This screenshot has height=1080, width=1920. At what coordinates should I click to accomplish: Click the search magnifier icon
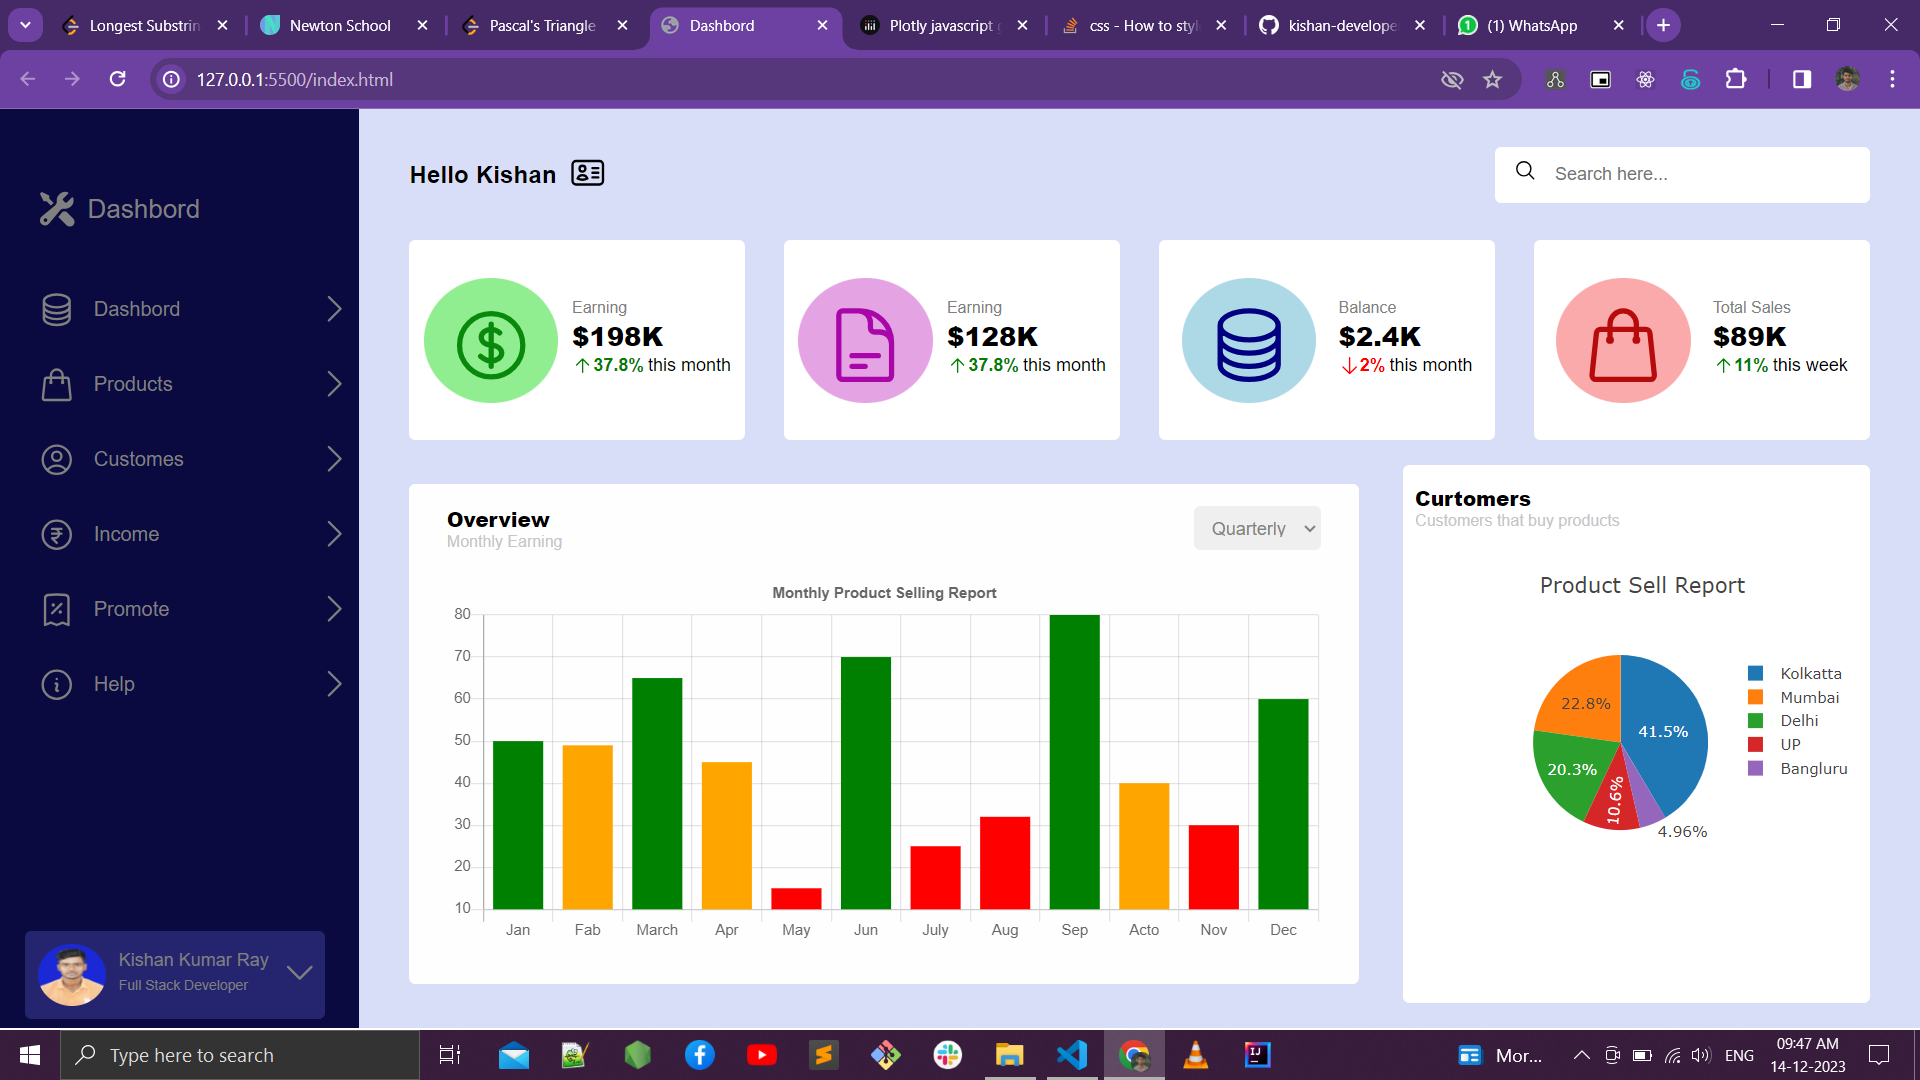coord(1525,171)
